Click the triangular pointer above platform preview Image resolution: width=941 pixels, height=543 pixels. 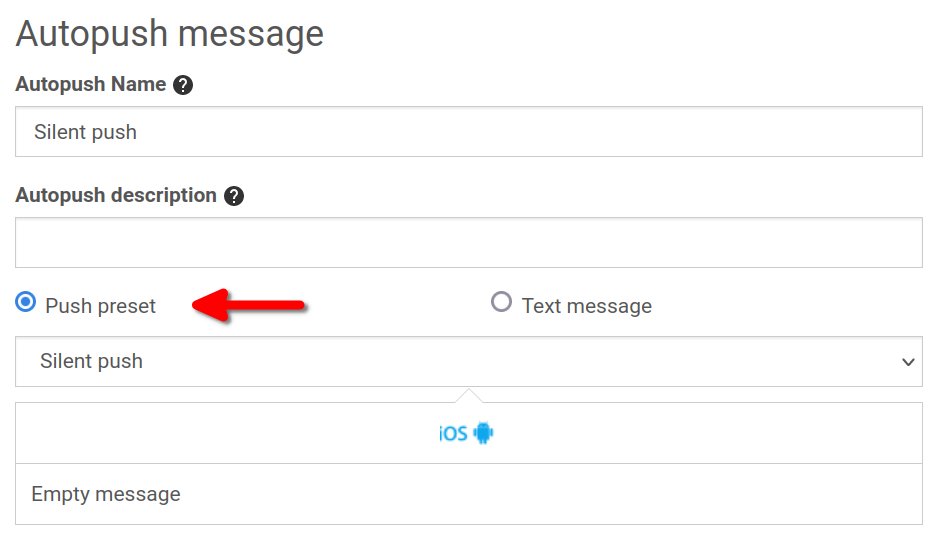[x=469, y=396]
